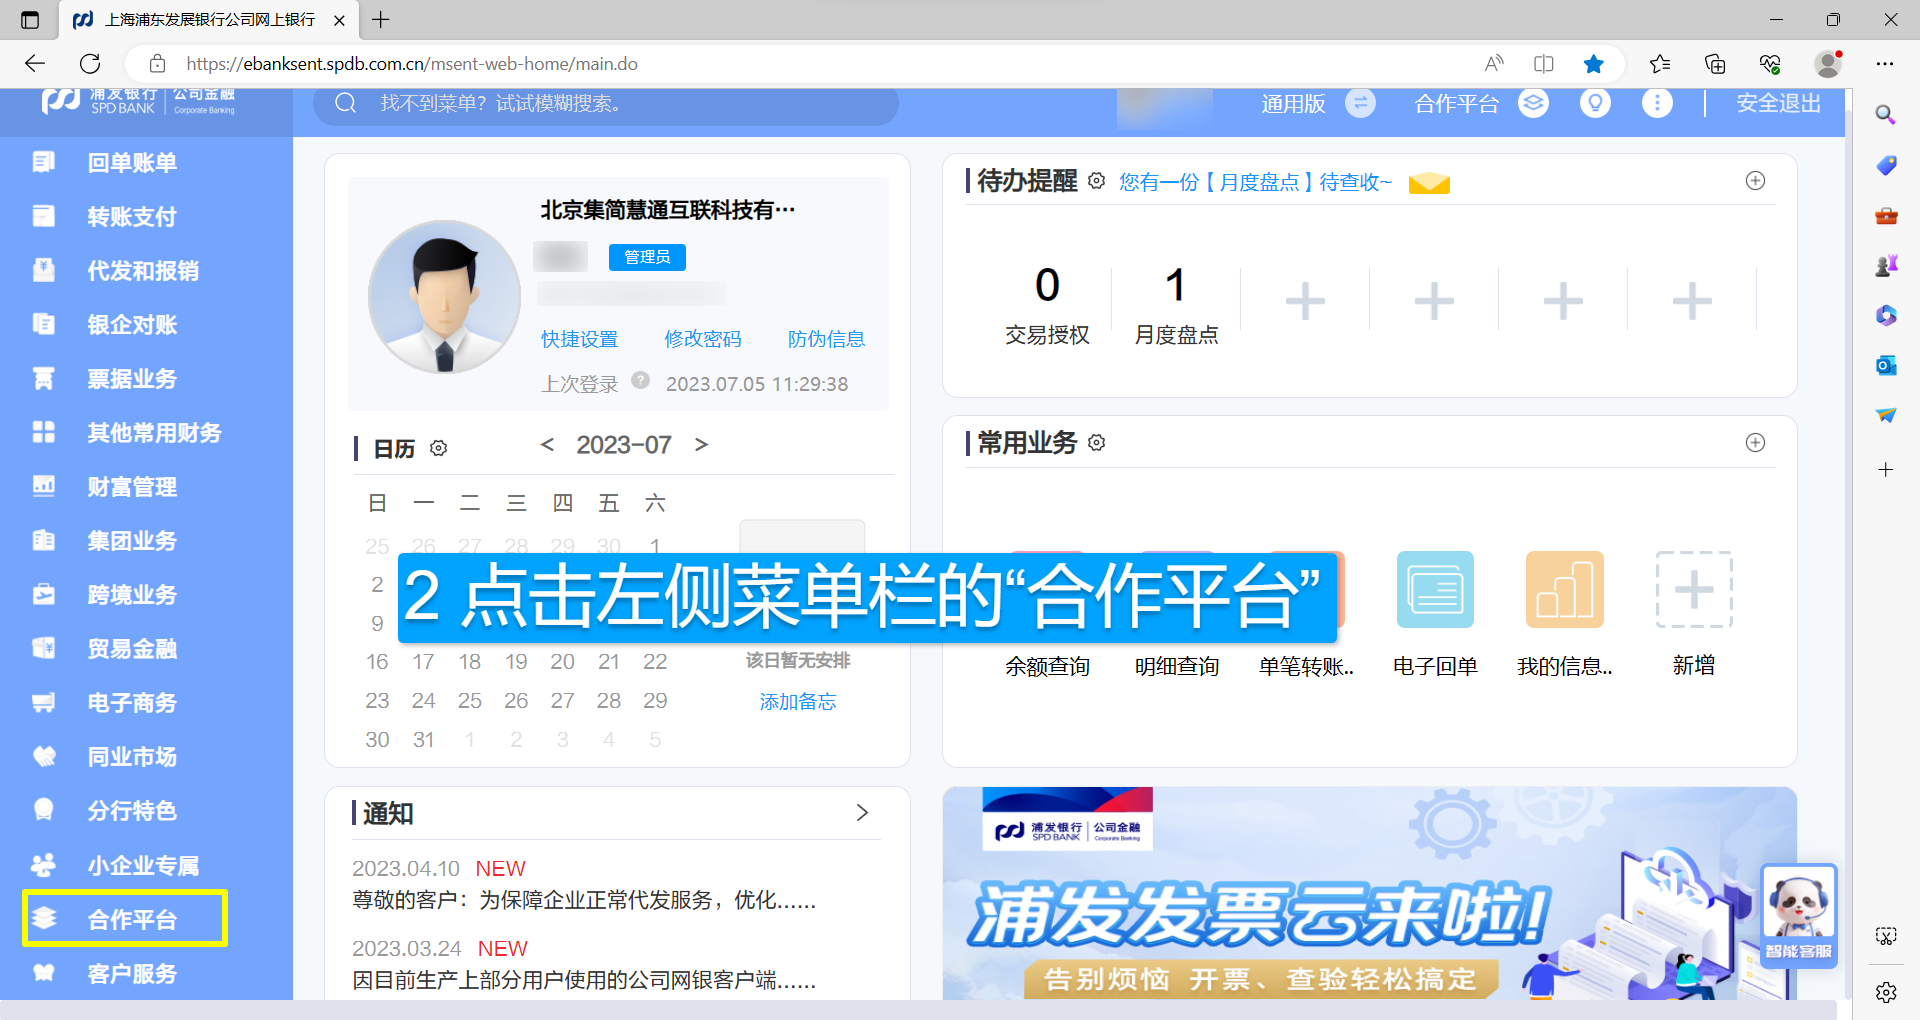This screenshot has width=1920, height=1020.
Task: Click browser refresh button
Action: (x=90, y=64)
